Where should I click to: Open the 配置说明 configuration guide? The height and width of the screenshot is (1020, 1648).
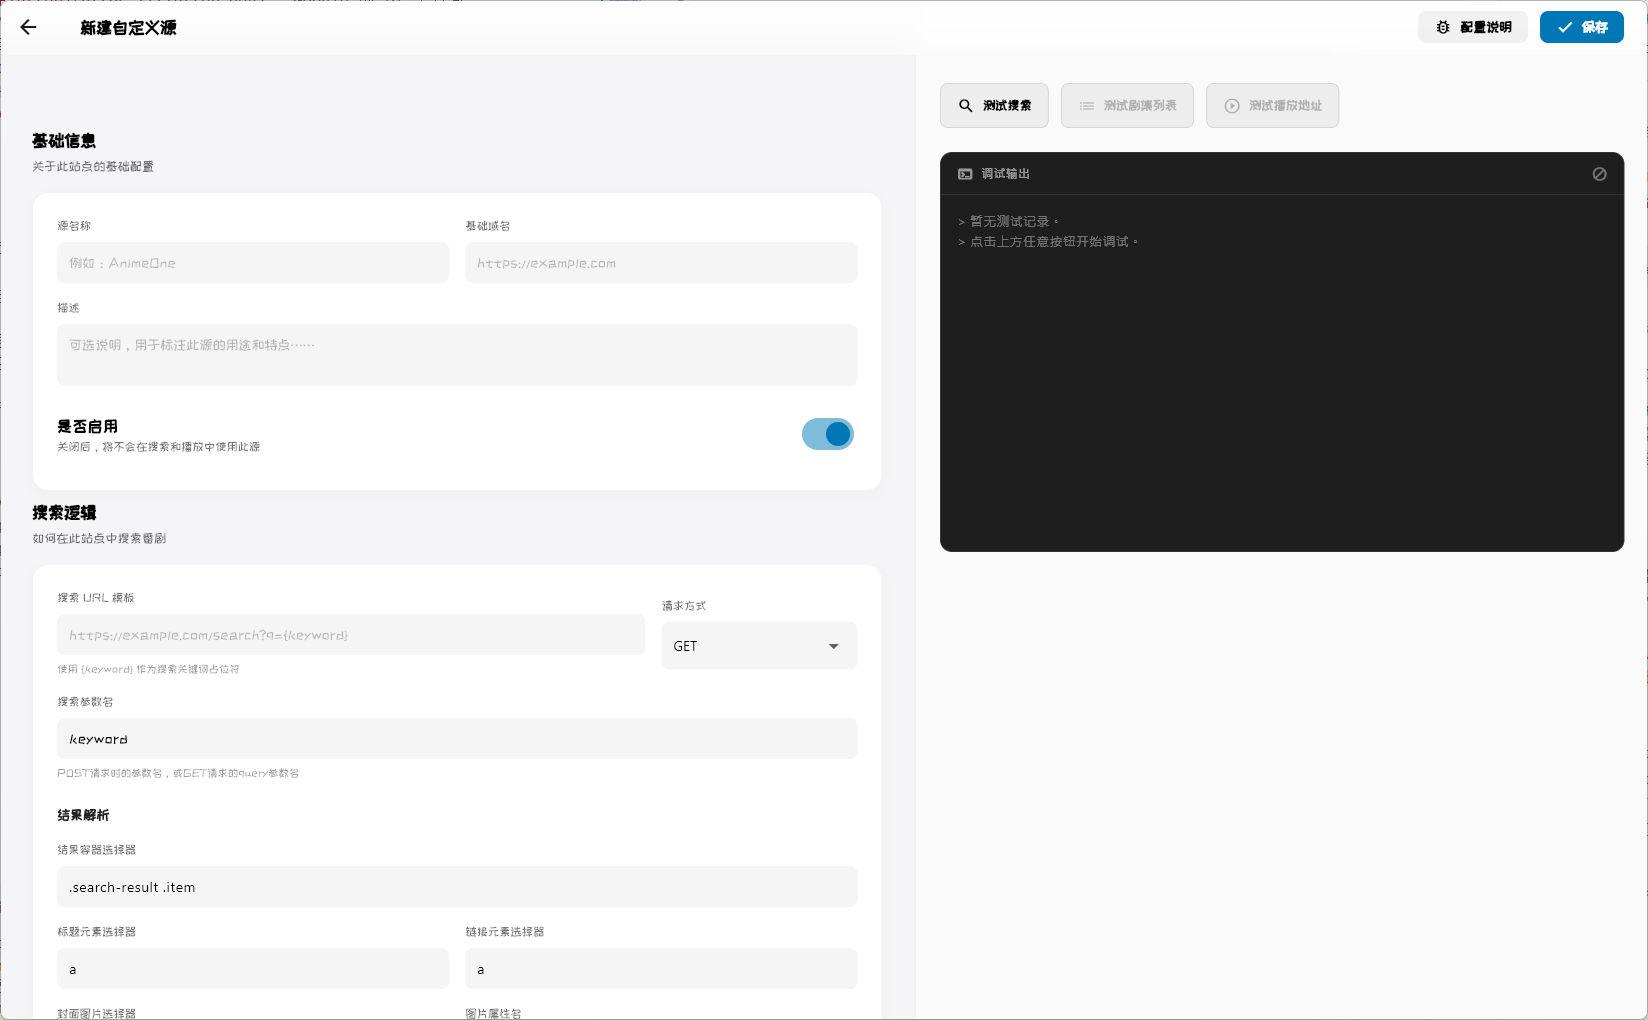(1472, 27)
